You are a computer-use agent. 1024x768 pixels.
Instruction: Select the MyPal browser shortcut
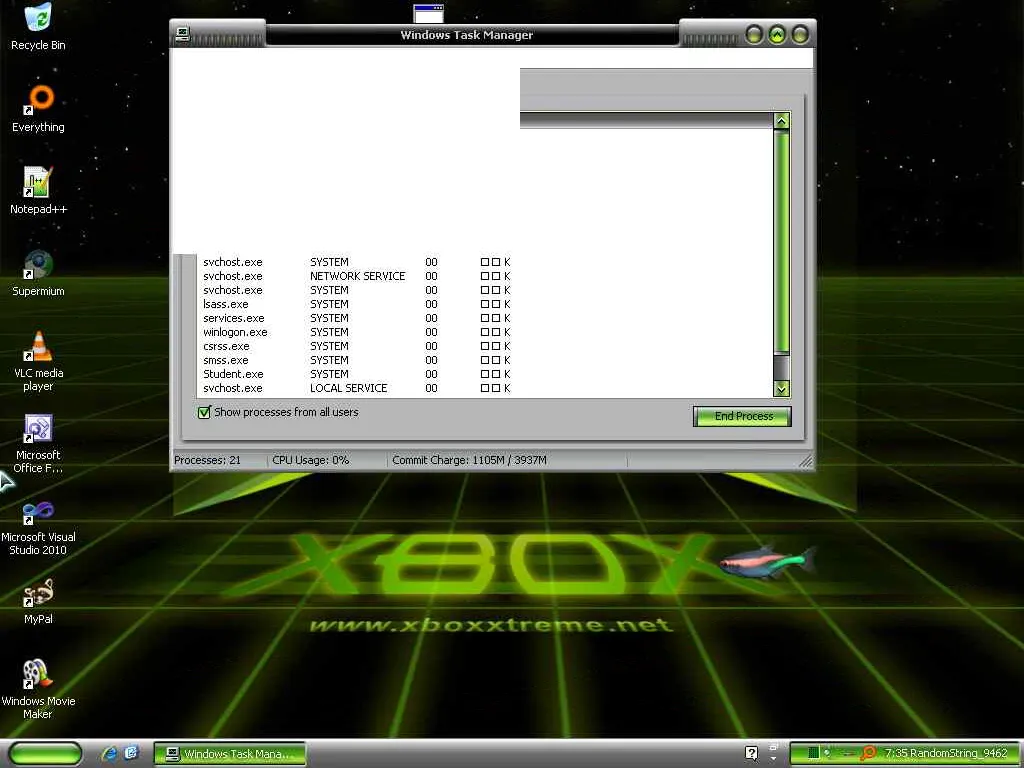tap(38, 601)
